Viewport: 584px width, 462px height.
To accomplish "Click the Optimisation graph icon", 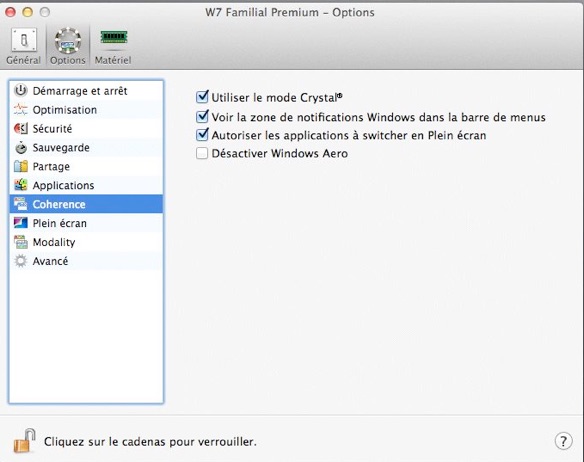I will [x=21, y=110].
